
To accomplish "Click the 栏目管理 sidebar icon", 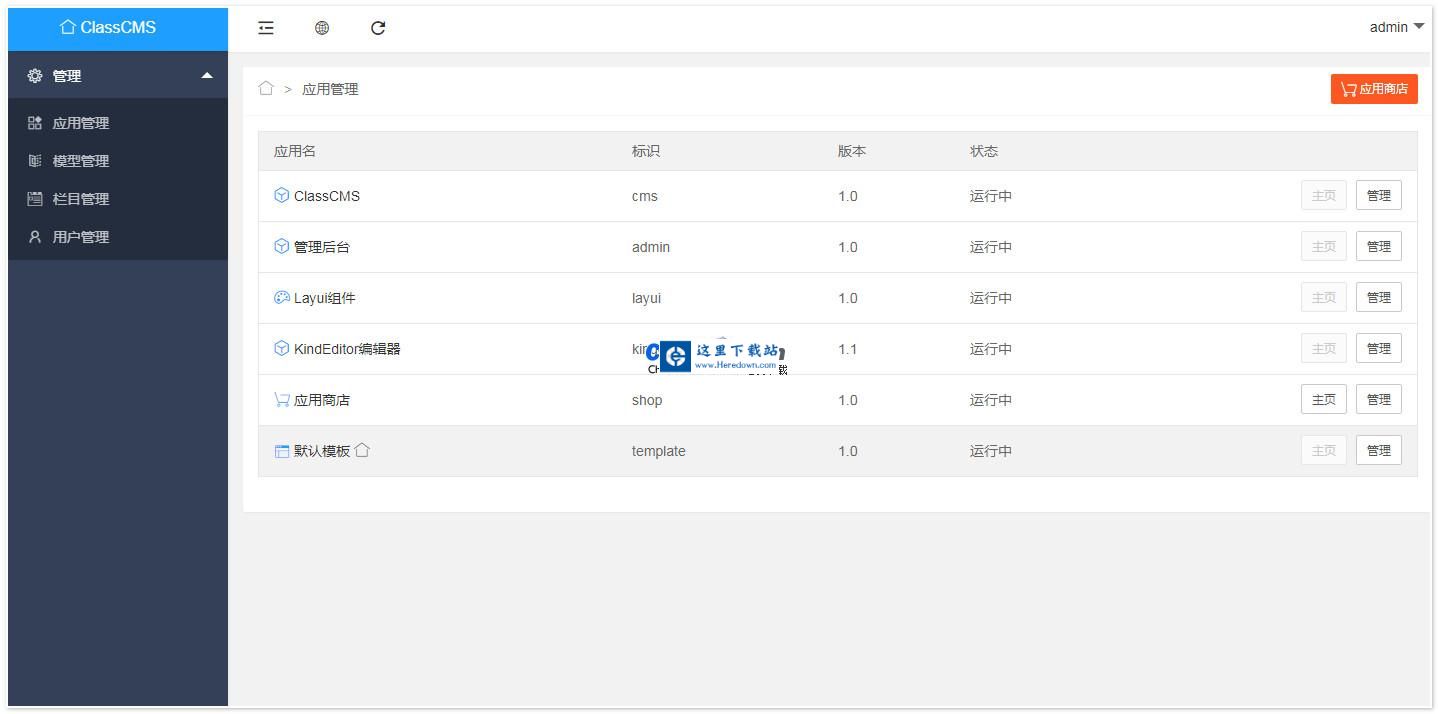I will (35, 199).
